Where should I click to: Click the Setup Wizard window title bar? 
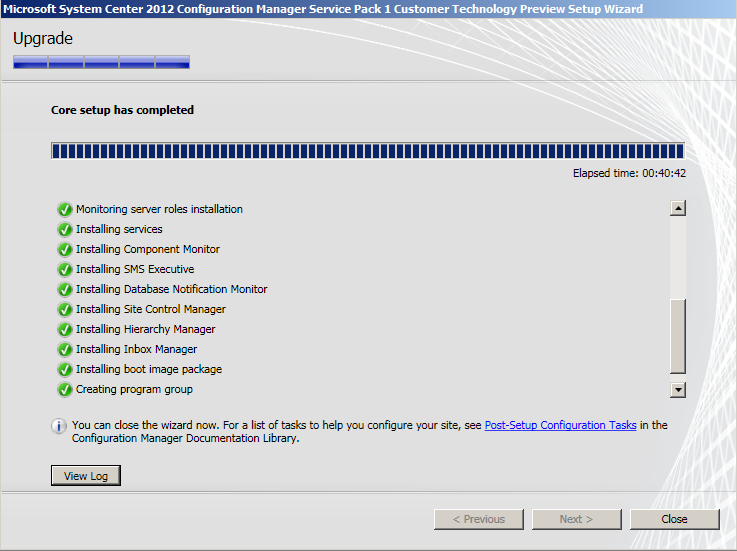click(368, 9)
